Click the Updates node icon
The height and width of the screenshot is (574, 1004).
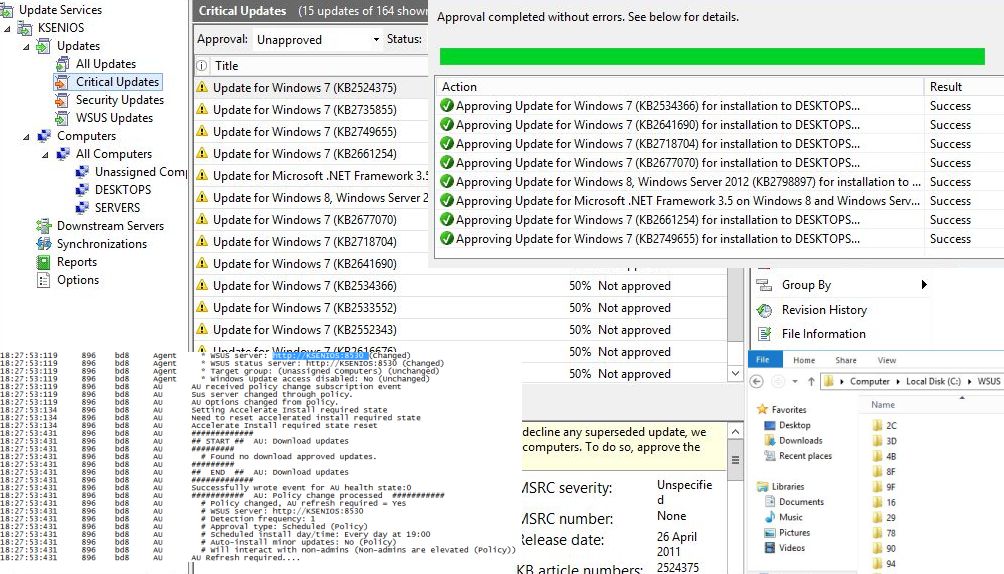[x=44, y=46]
